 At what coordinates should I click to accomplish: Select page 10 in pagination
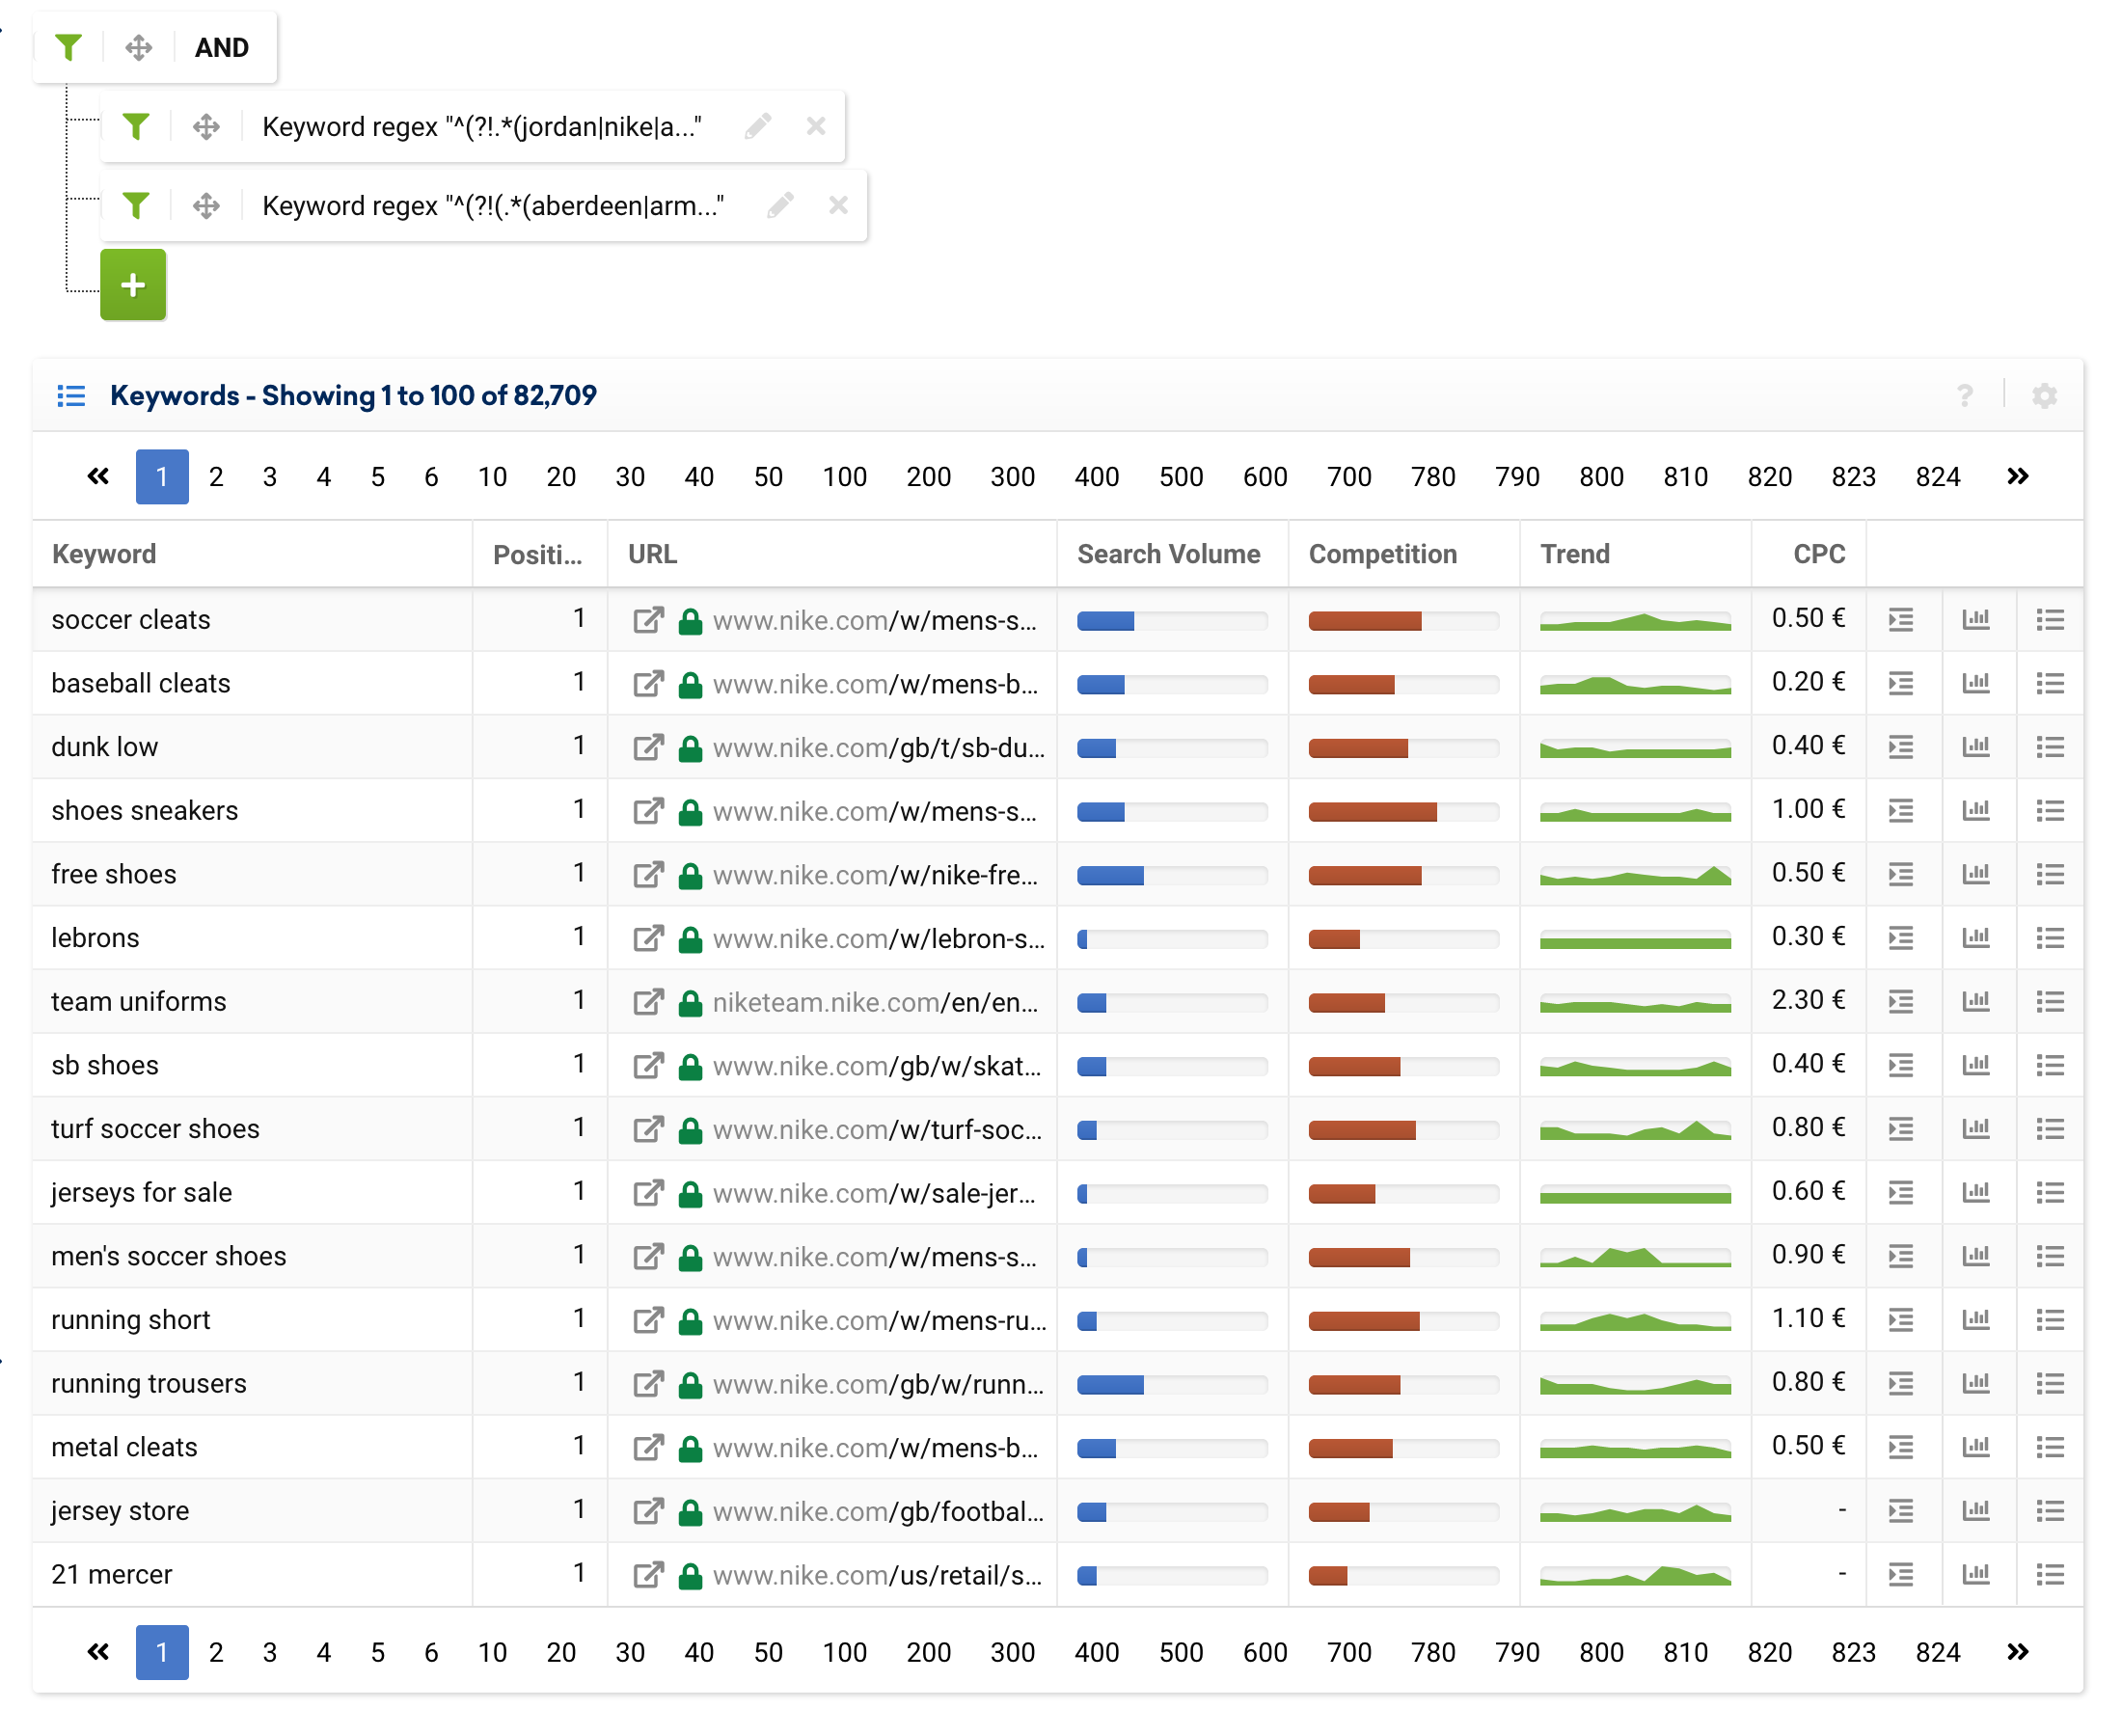(490, 477)
